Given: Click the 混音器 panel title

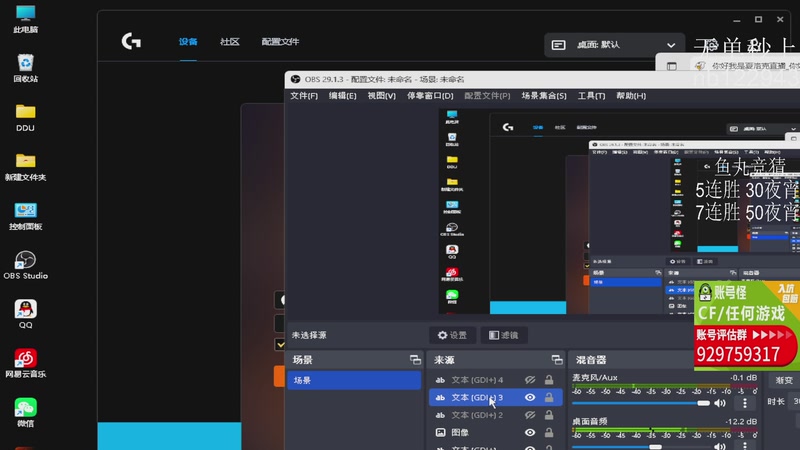Looking at the screenshot, I should (591, 360).
